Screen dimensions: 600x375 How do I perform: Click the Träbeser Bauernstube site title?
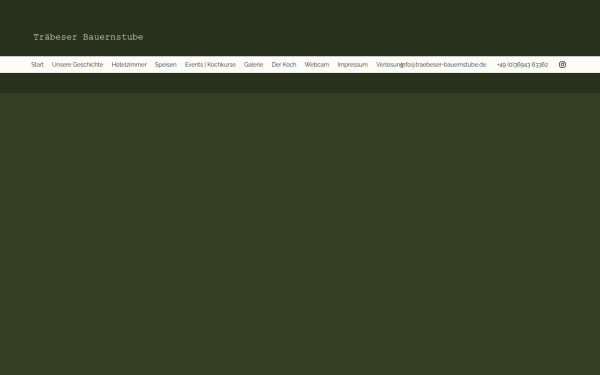tap(88, 37)
